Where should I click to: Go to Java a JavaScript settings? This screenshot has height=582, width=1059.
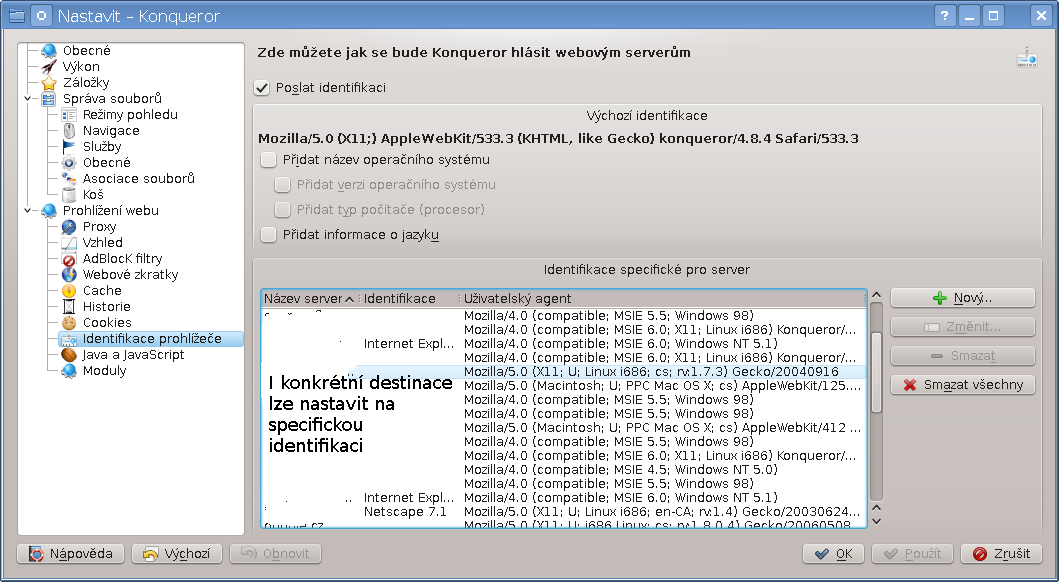(x=133, y=355)
